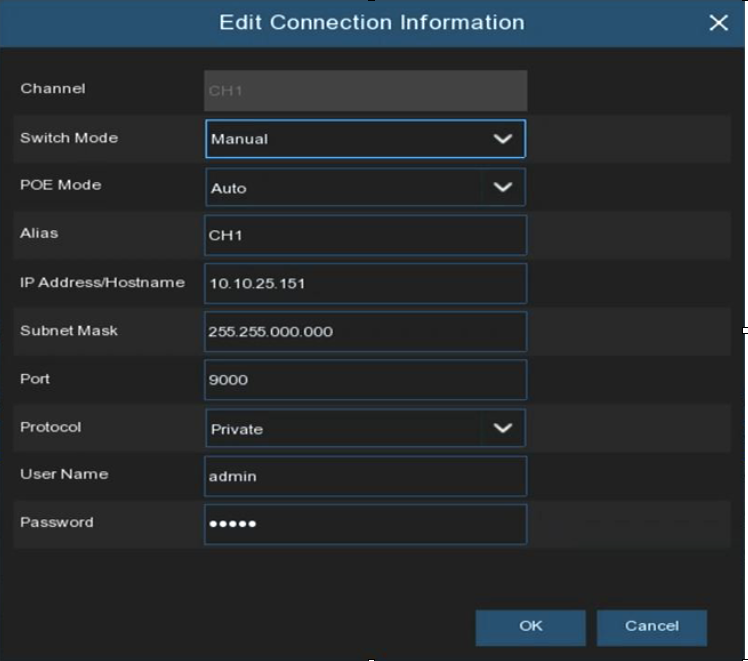This screenshot has height=661, width=748.
Task: Click the Password label text
Action: point(56,522)
